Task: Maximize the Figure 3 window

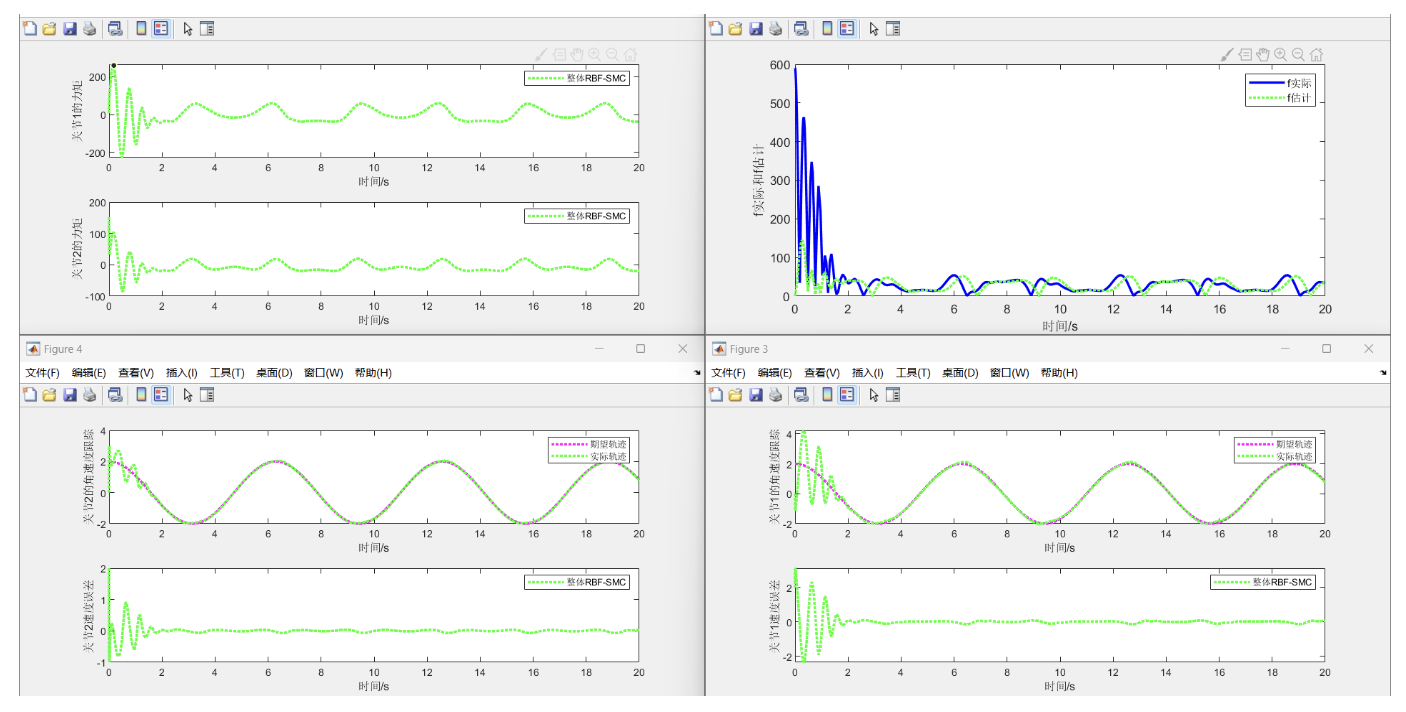Action: click(1326, 349)
